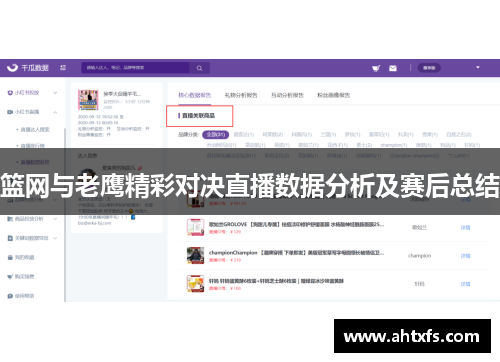Click the 我的收藏 sidebar label
This screenshot has height=362, width=500.
tap(24, 257)
